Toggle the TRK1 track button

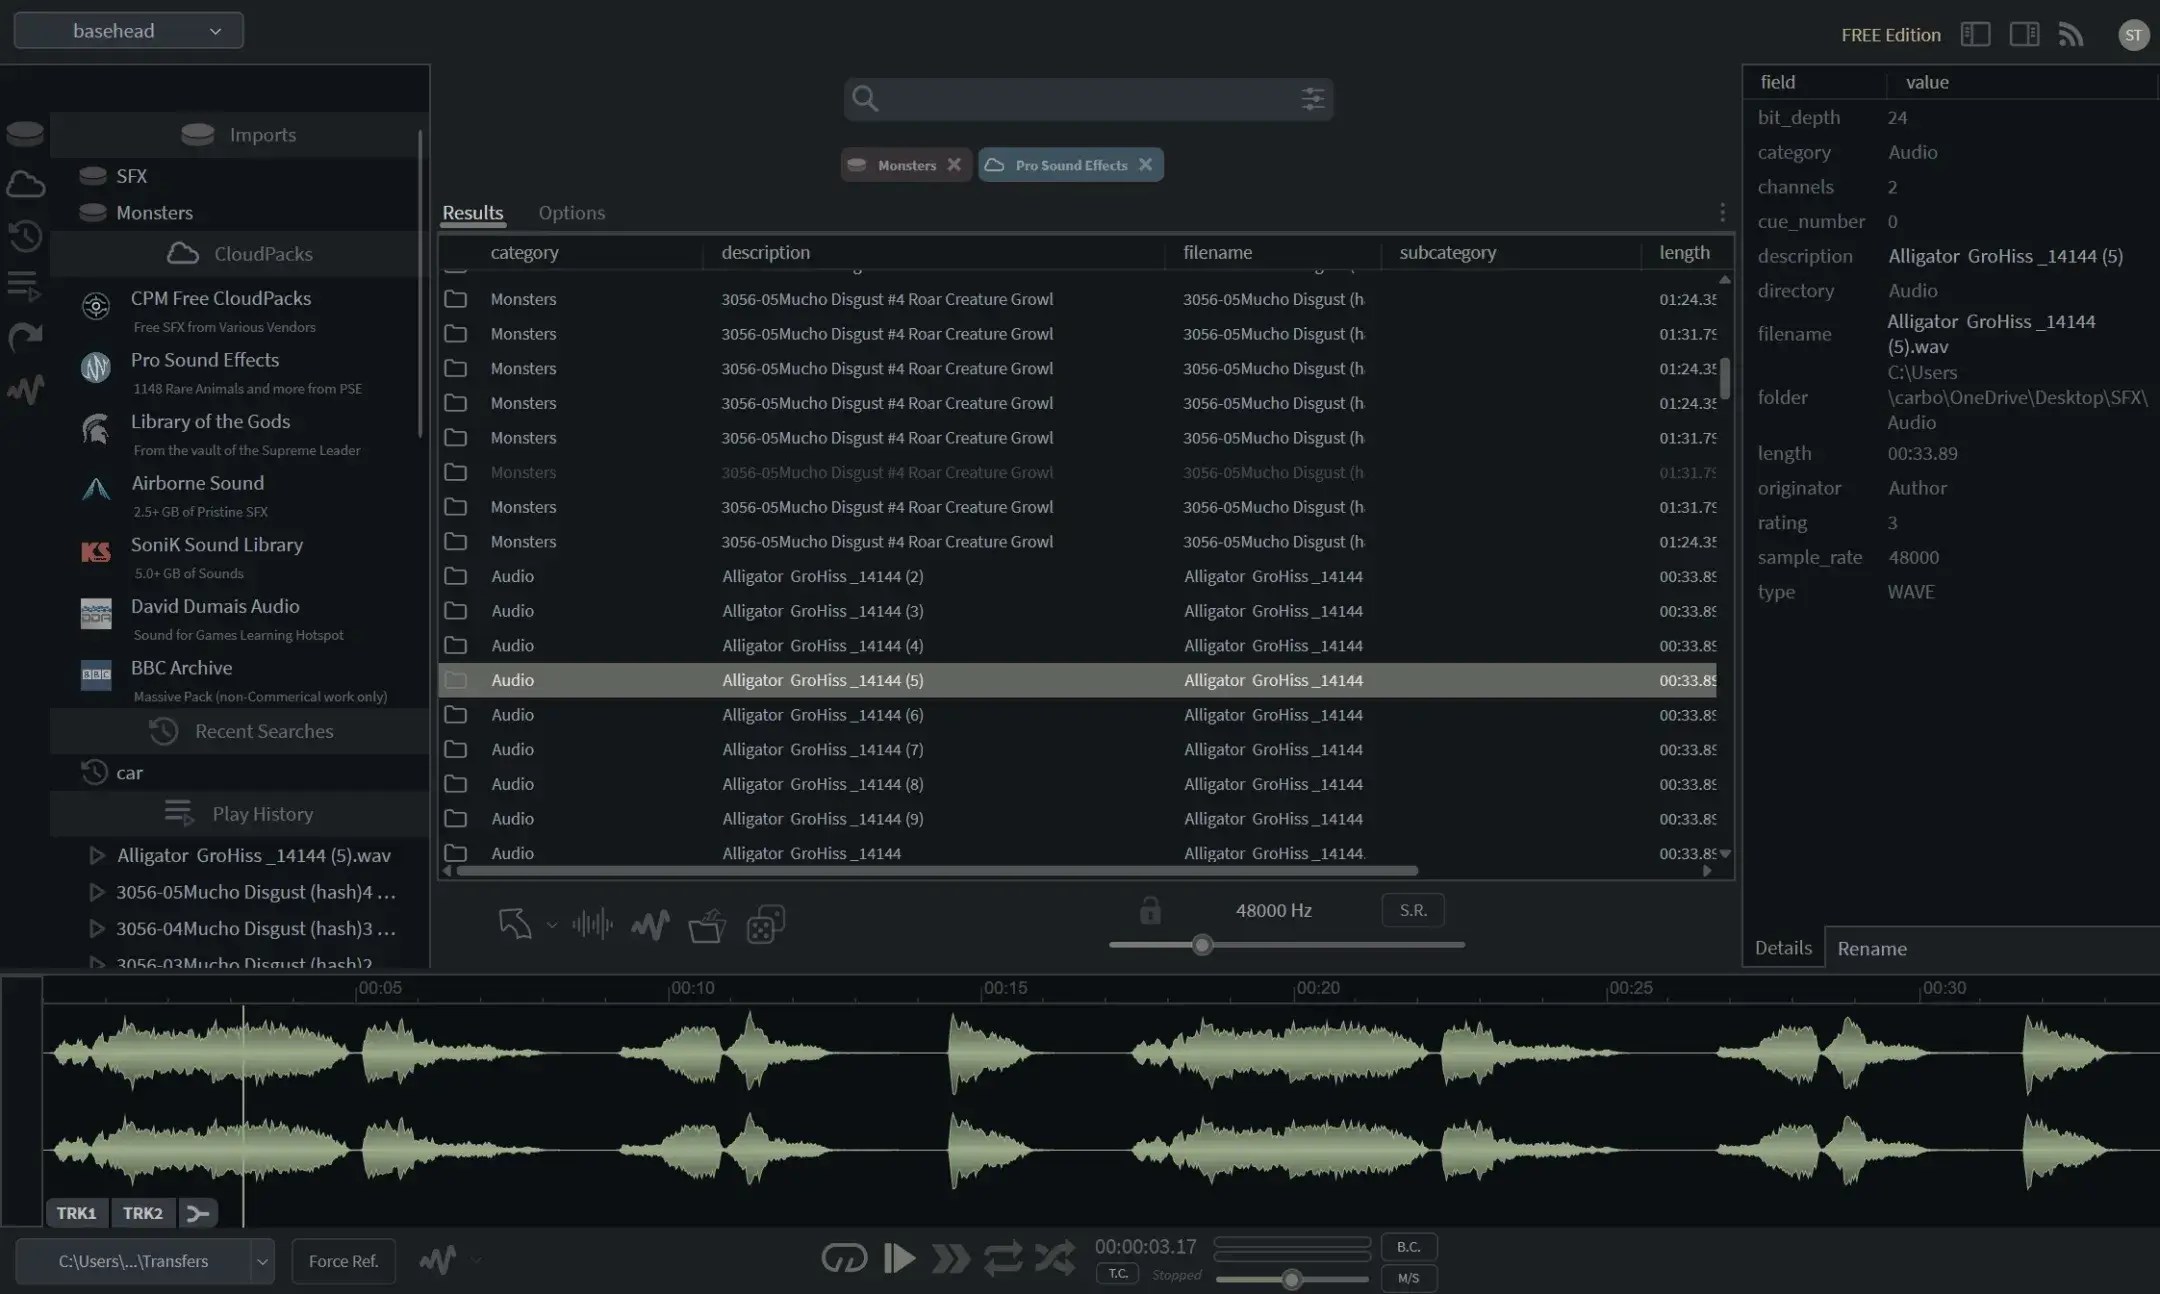[76, 1213]
